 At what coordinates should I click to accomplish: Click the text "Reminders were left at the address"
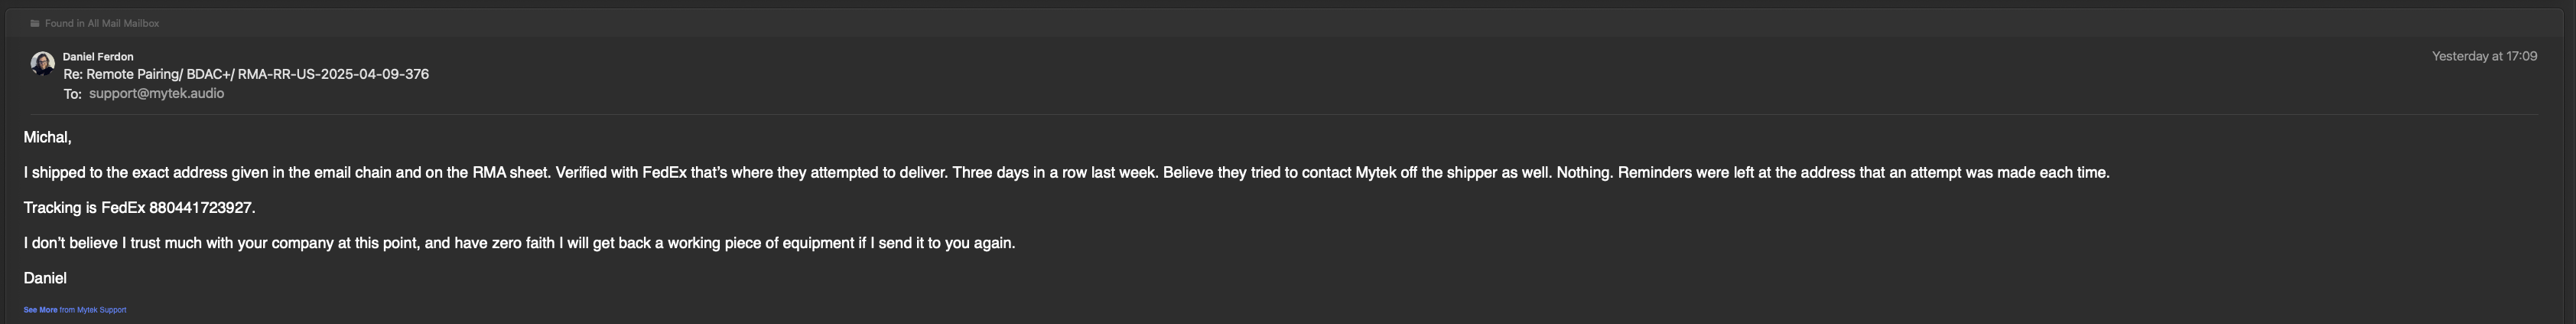tap(1736, 173)
